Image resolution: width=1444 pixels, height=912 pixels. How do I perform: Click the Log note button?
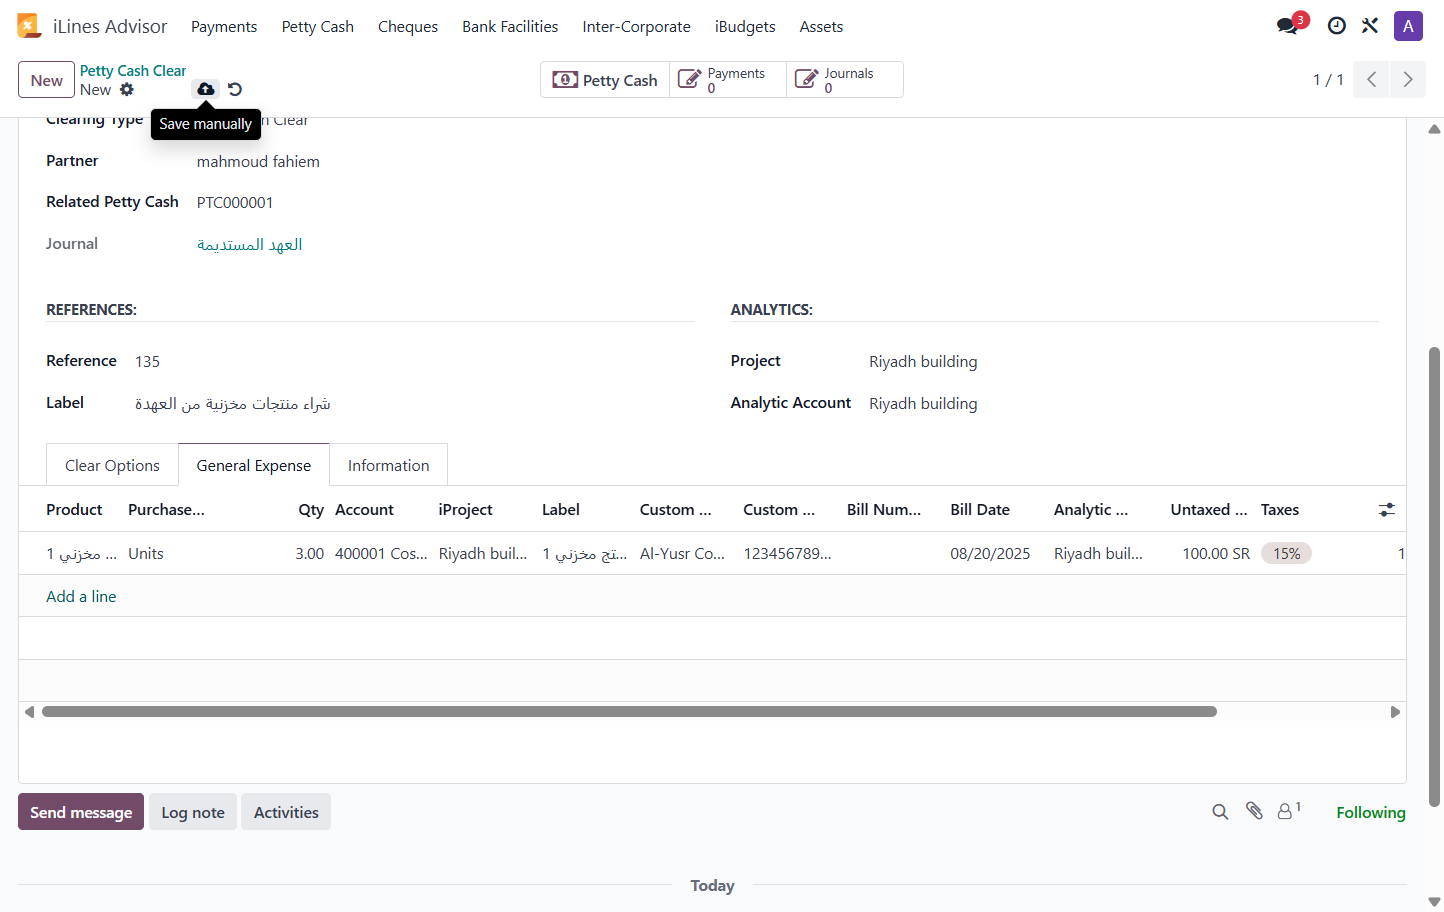[x=193, y=812]
